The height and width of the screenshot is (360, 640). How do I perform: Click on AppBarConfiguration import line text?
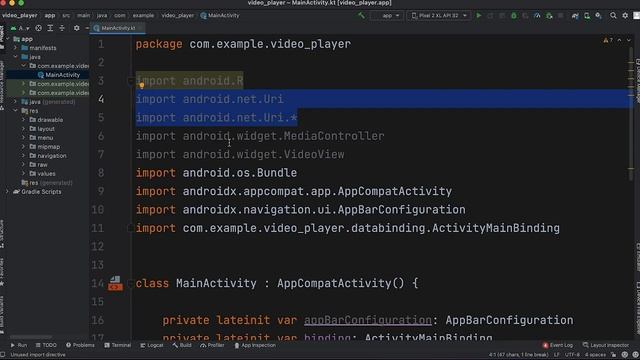click(x=300, y=210)
